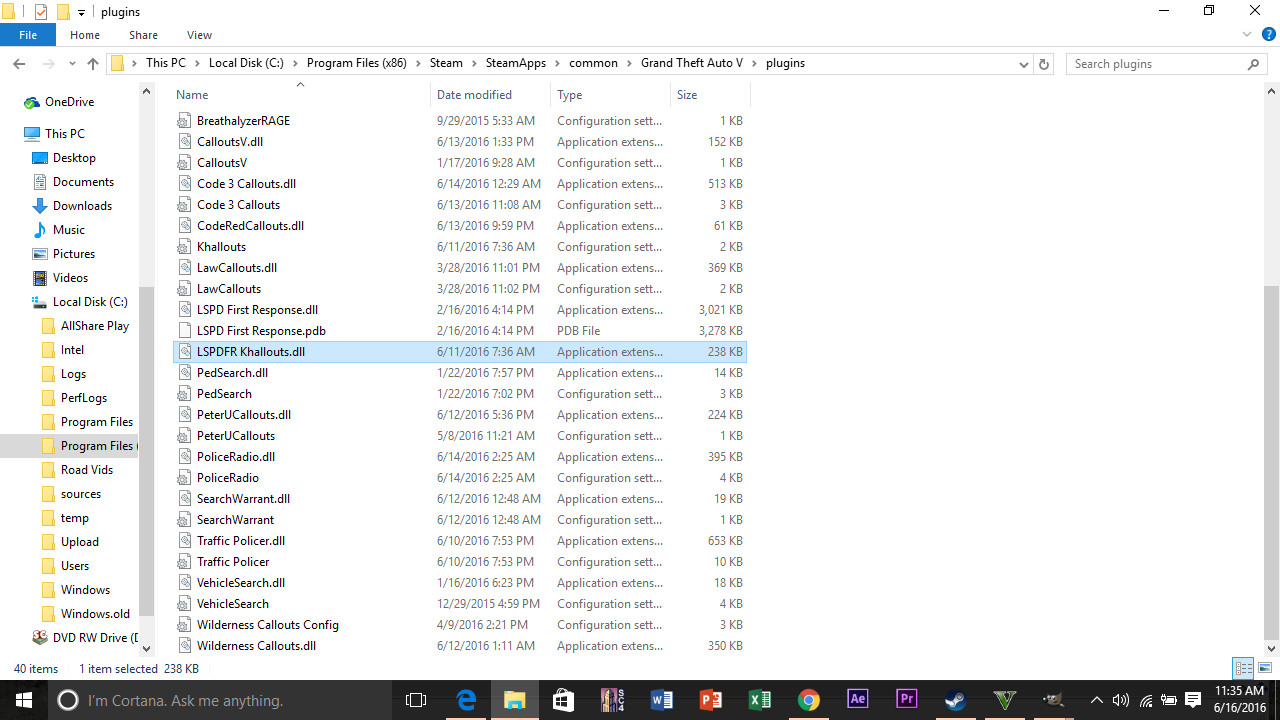Go back with the Back arrow
The image size is (1280, 720).
(19, 64)
